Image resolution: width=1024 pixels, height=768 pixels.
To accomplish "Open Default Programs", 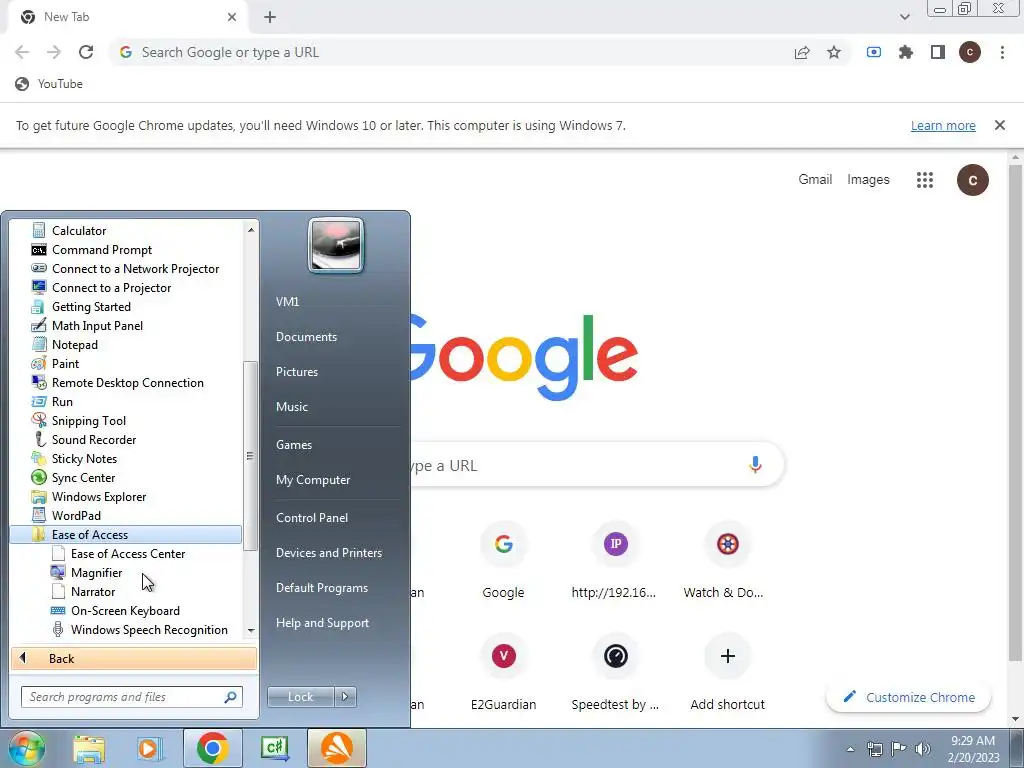I will click(321, 588).
